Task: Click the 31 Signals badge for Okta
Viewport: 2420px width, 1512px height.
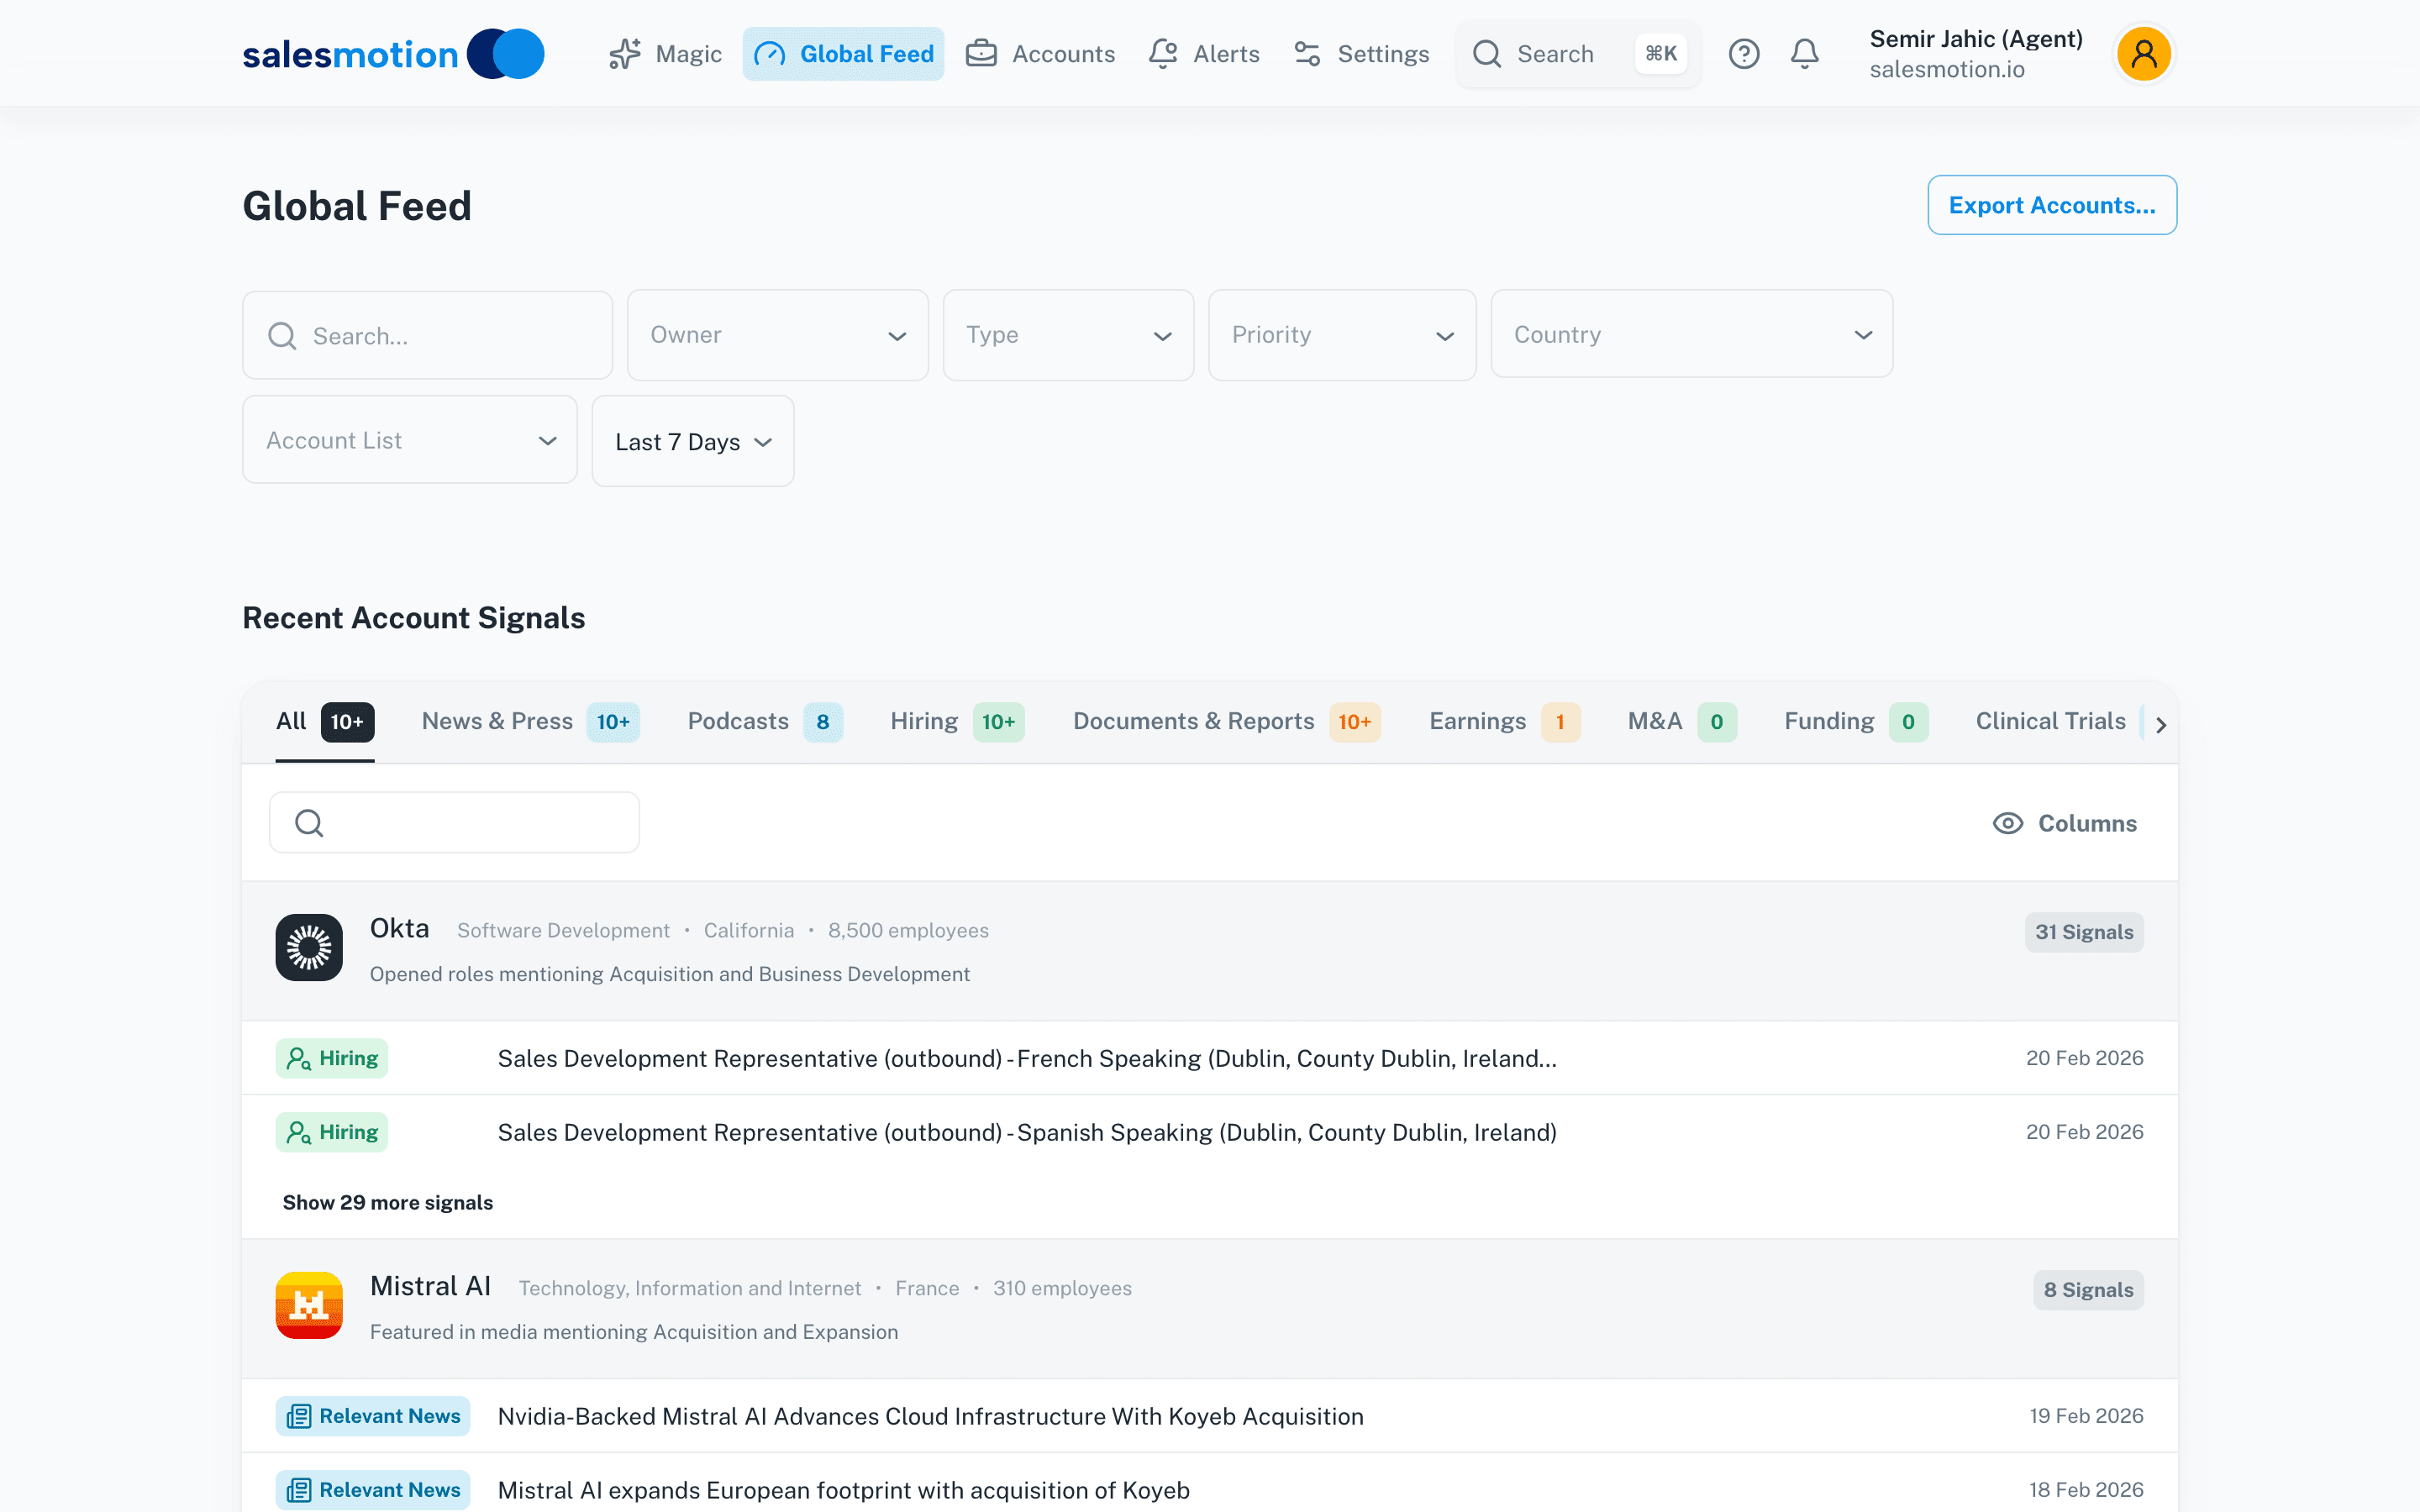Action: pyautogui.click(x=2084, y=932)
